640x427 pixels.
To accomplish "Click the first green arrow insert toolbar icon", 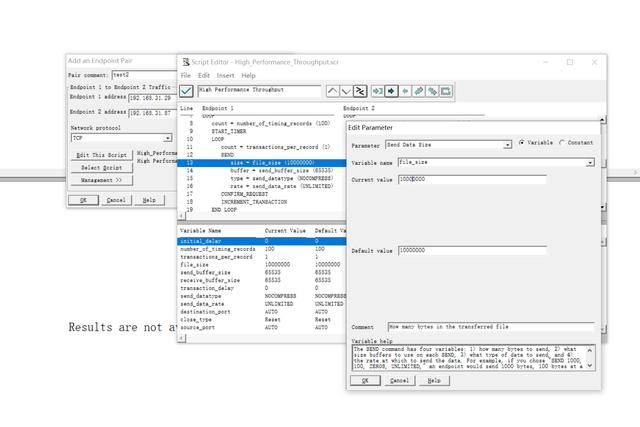I will pos(377,91).
